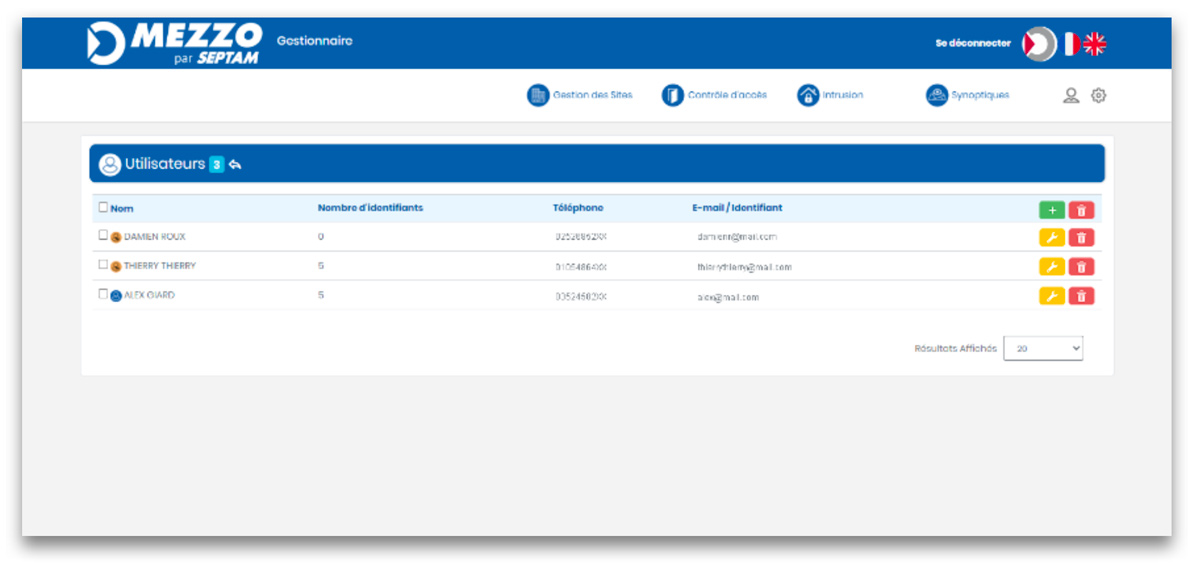Switch language with the French flag icon

[1071, 44]
